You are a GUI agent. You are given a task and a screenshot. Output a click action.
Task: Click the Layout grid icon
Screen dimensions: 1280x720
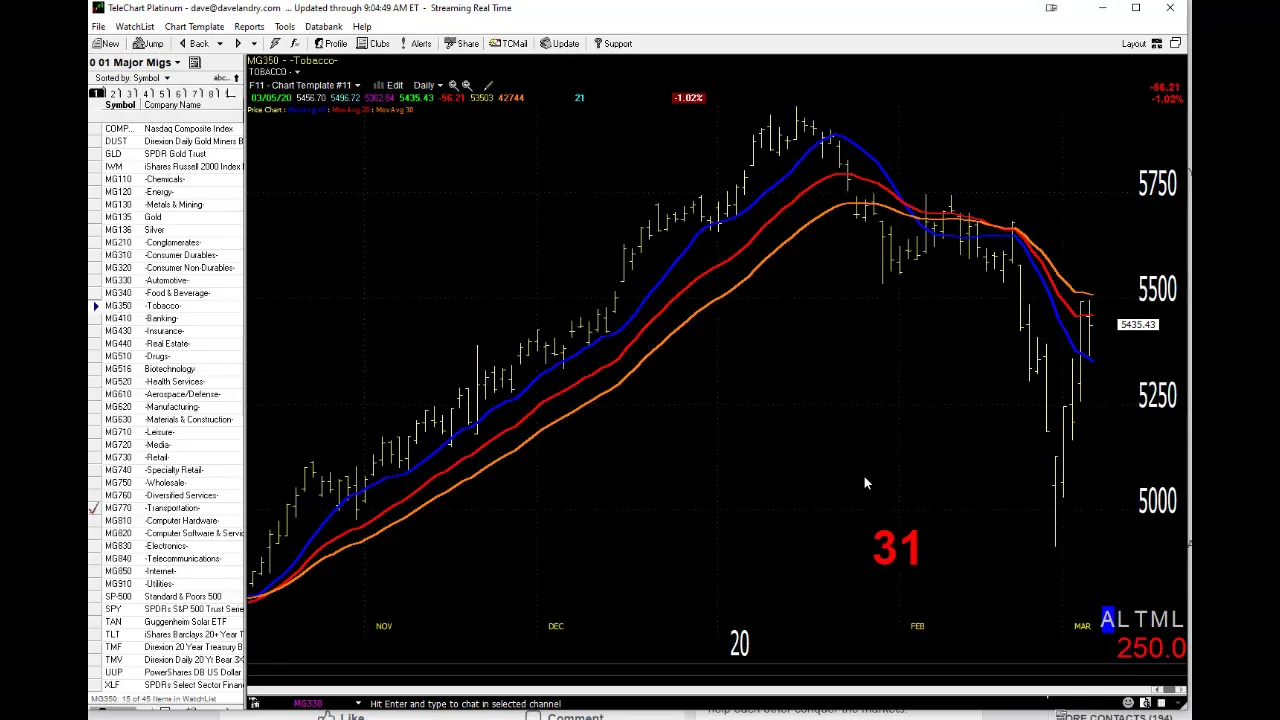coord(1157,44)
